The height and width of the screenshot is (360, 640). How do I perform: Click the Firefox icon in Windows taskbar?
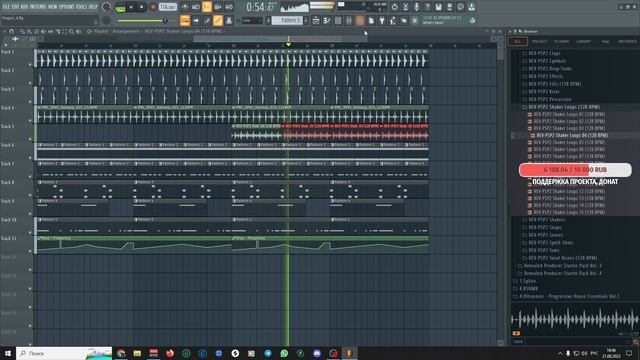[170, 353]
